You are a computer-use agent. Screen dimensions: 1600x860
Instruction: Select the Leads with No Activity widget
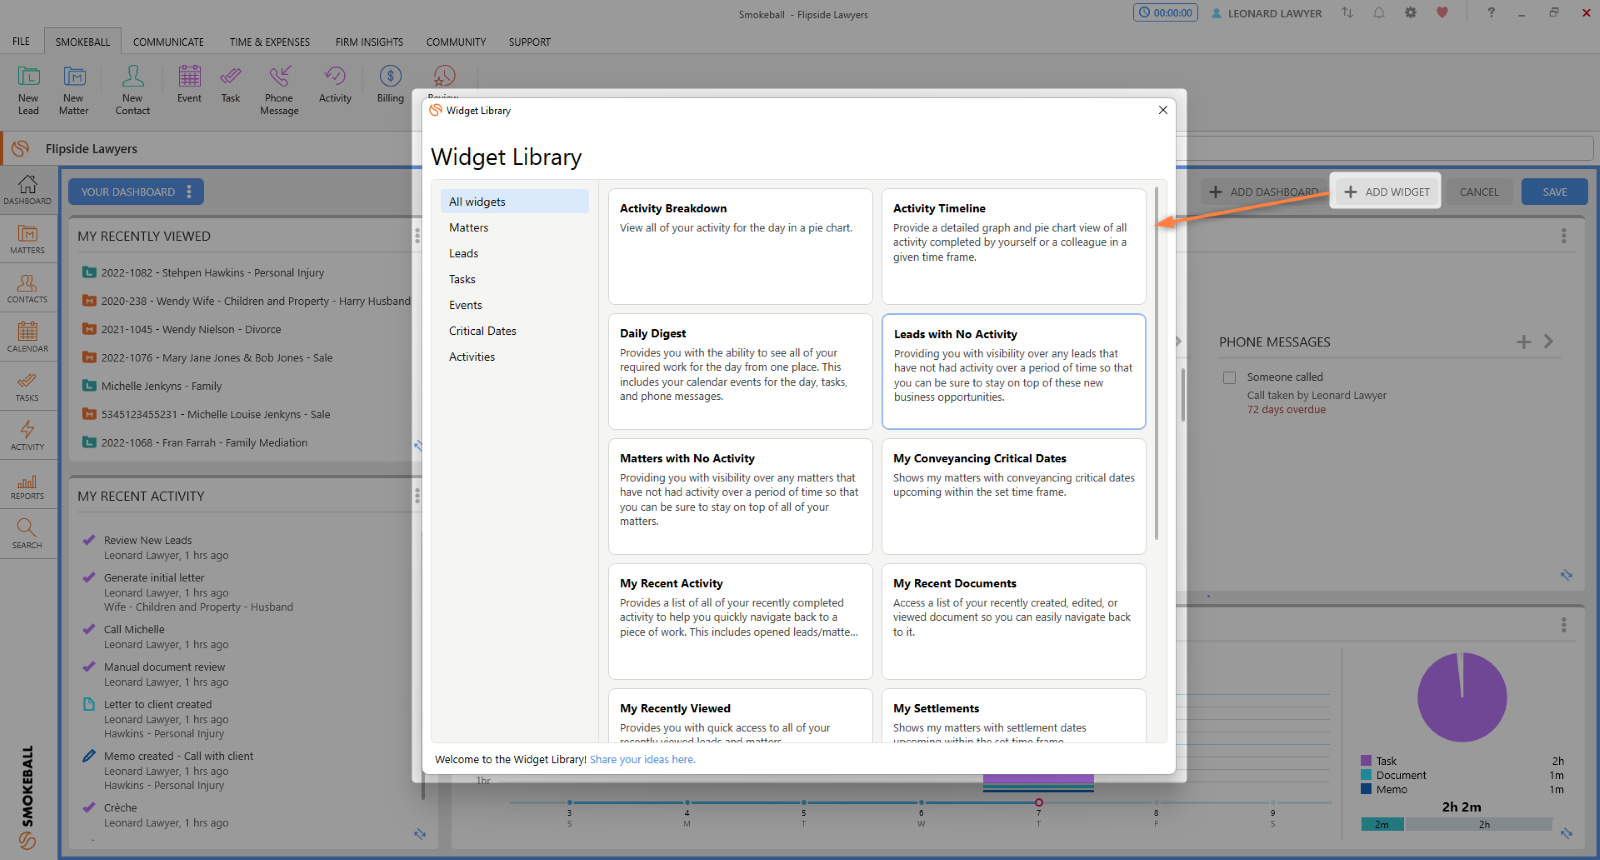click(1014, 371)
